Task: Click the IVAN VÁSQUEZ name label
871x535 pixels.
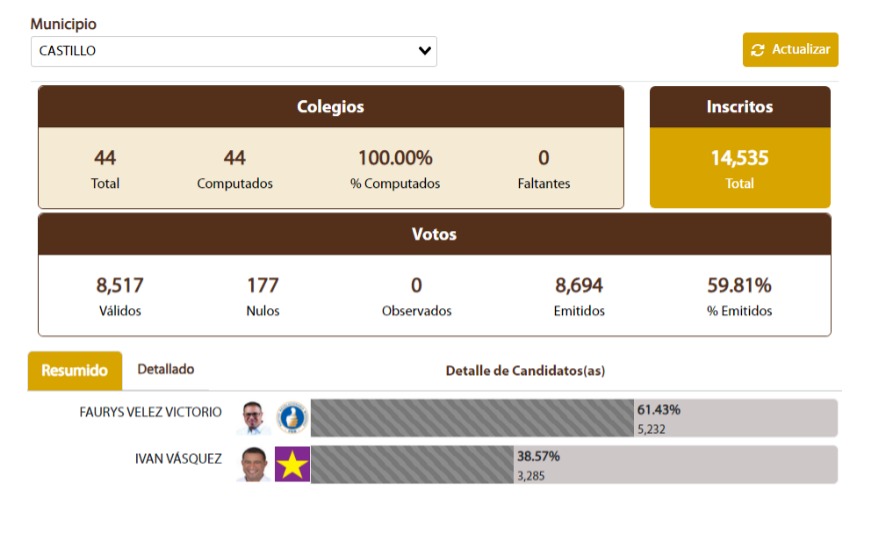Action: click(178, 459)
